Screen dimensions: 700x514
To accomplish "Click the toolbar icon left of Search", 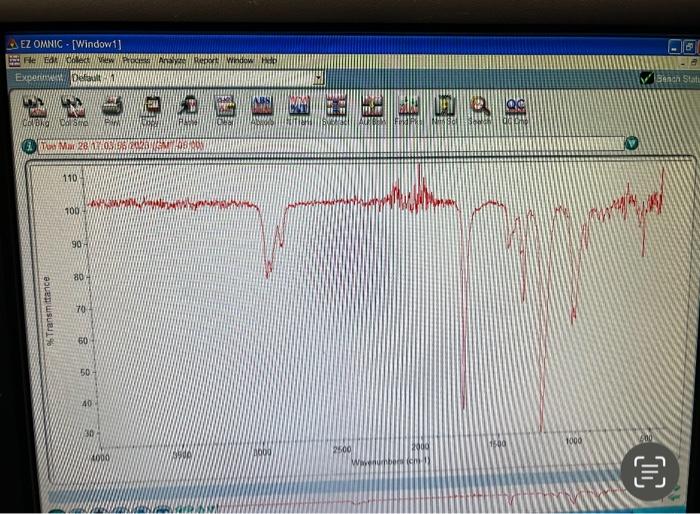I will point(444,111).
